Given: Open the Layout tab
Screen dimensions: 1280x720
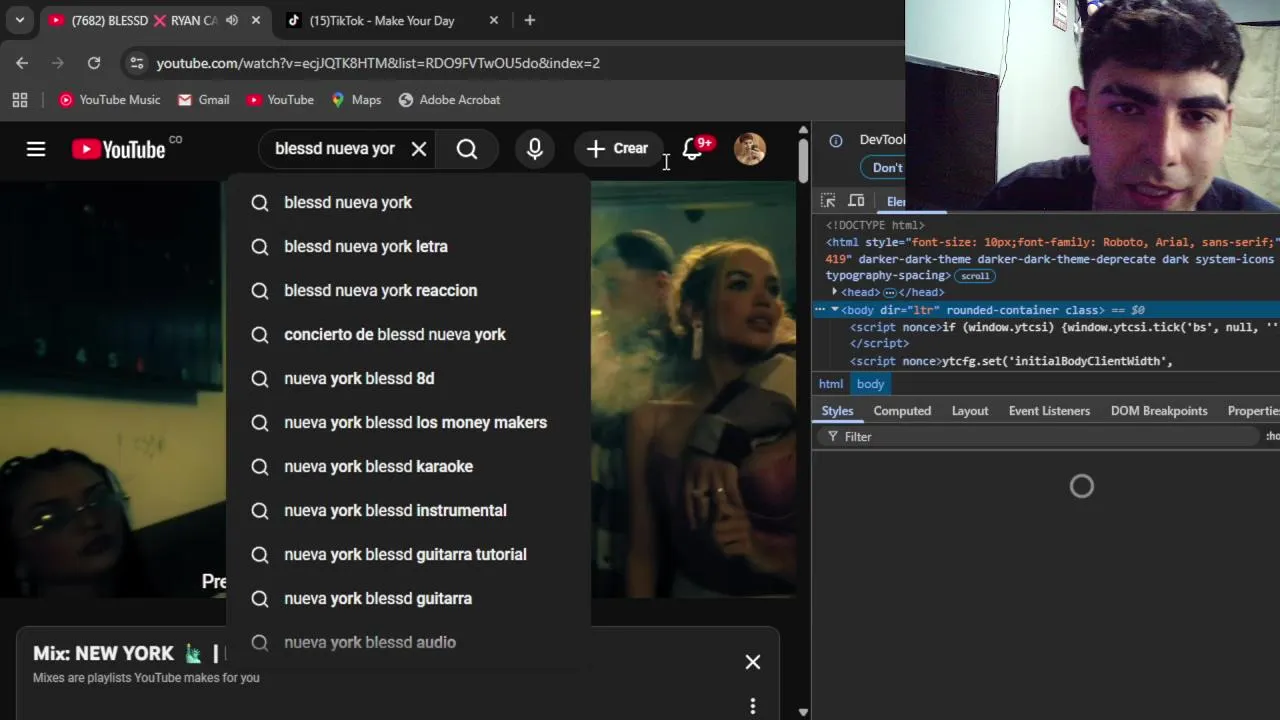Looking at the screenshot, I should click(970, 411).
